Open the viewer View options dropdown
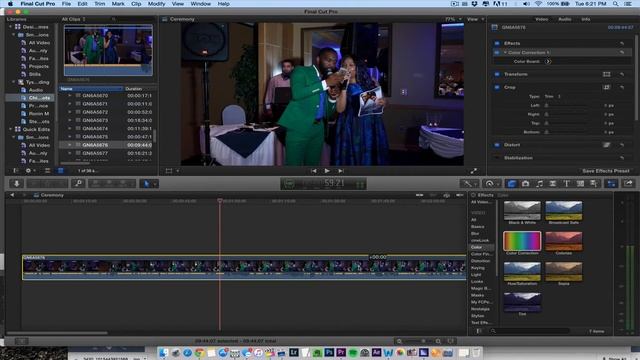 tap(475, 19)
